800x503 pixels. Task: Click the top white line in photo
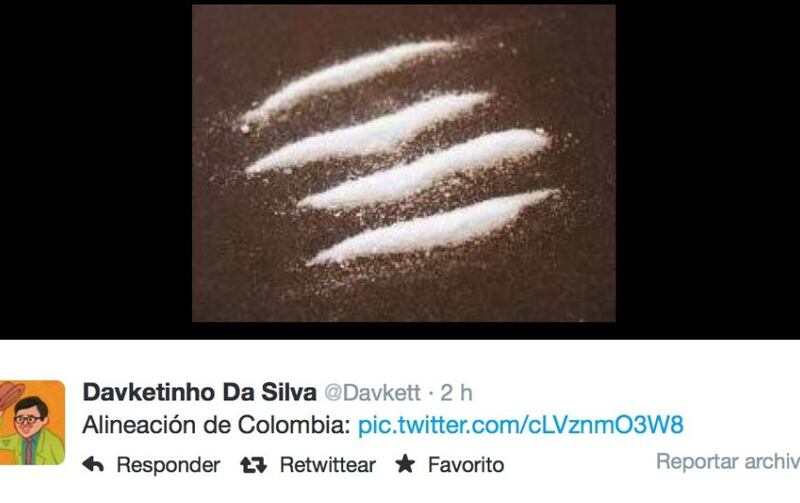tap(347, 82)
